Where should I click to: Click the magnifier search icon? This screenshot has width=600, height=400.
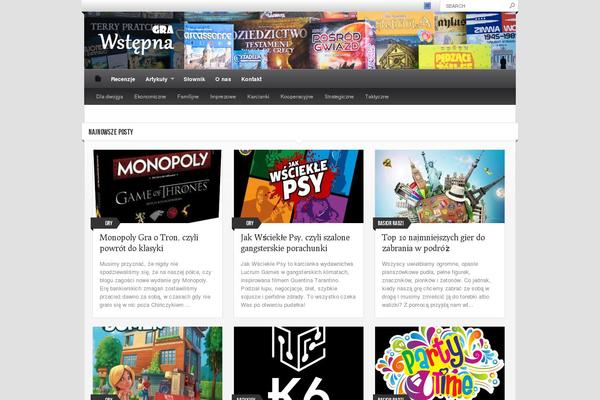point(512,6)
